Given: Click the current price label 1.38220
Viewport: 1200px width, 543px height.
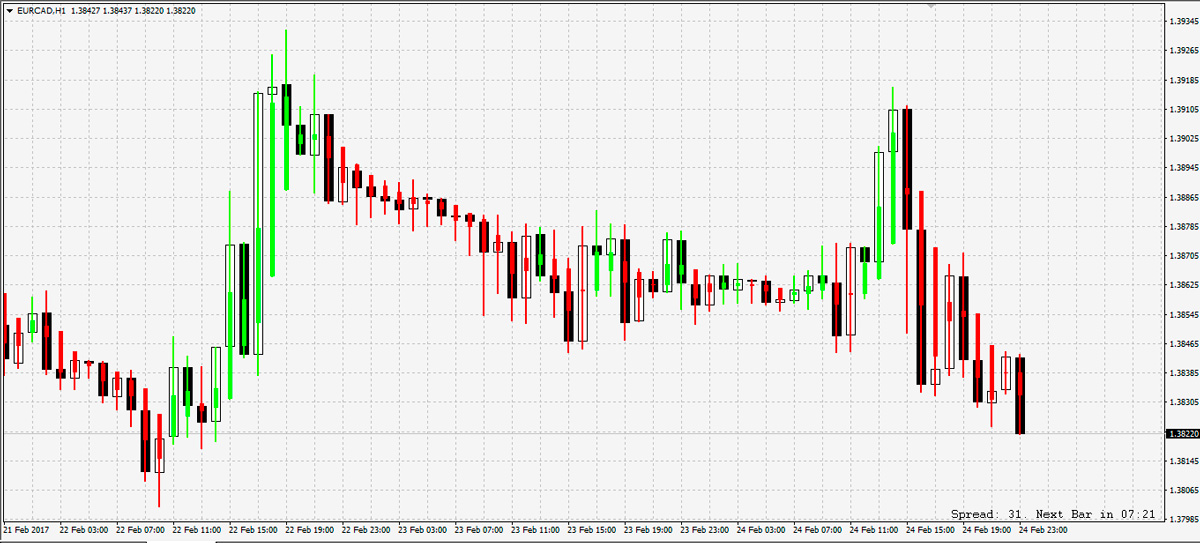Looking at the screenshot, I should [x=1181, y=434].
